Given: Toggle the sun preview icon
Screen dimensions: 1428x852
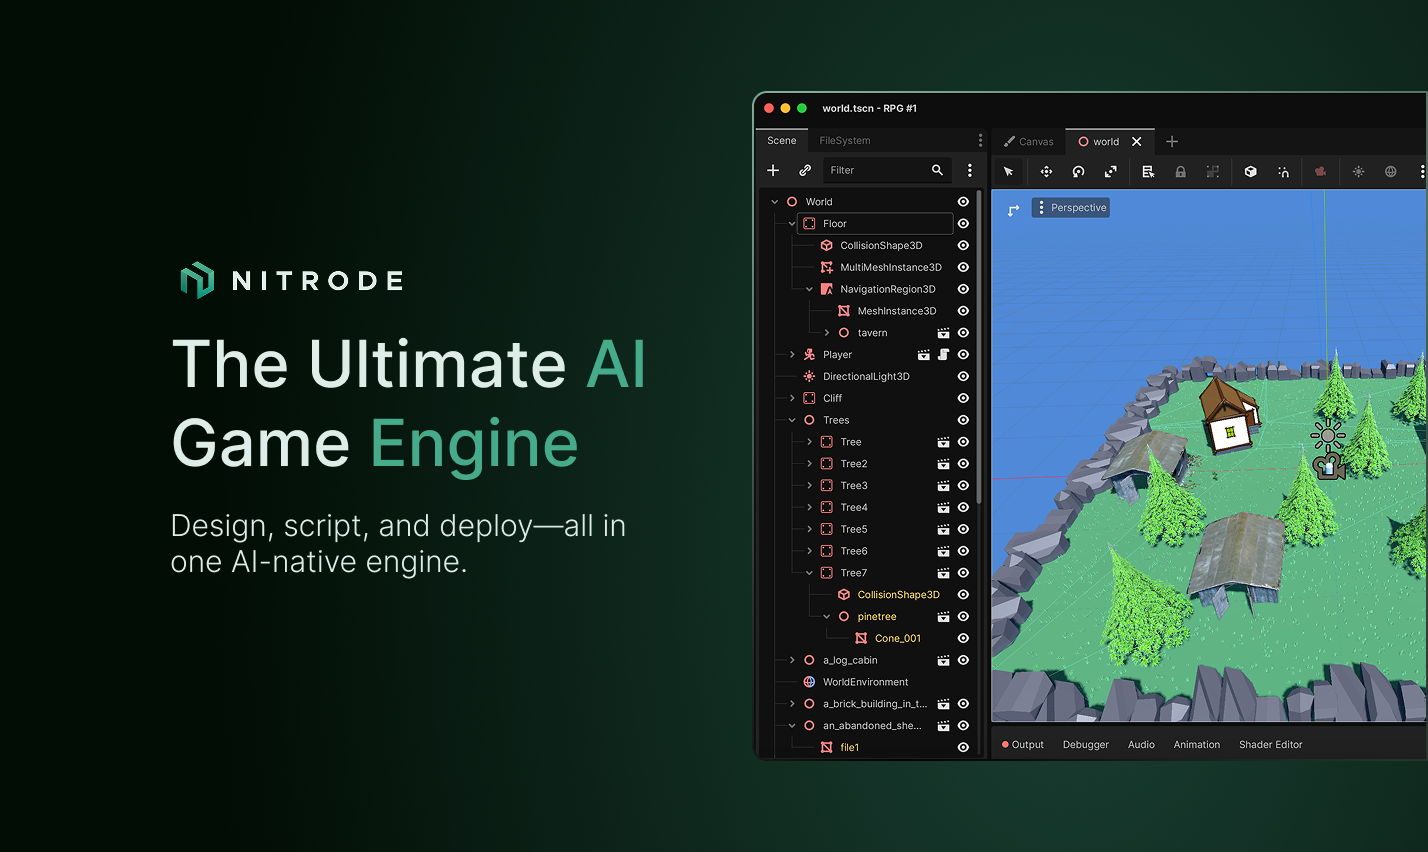Looking at the screenshot, I should [x=1358, y=171].
